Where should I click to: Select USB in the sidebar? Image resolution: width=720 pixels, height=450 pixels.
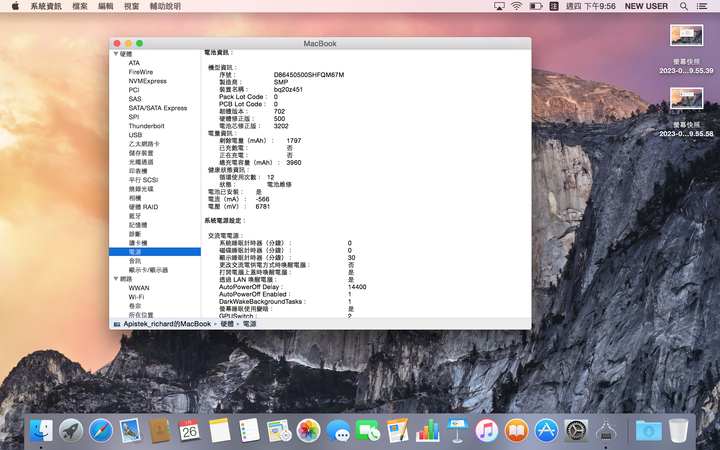(135, 135)
